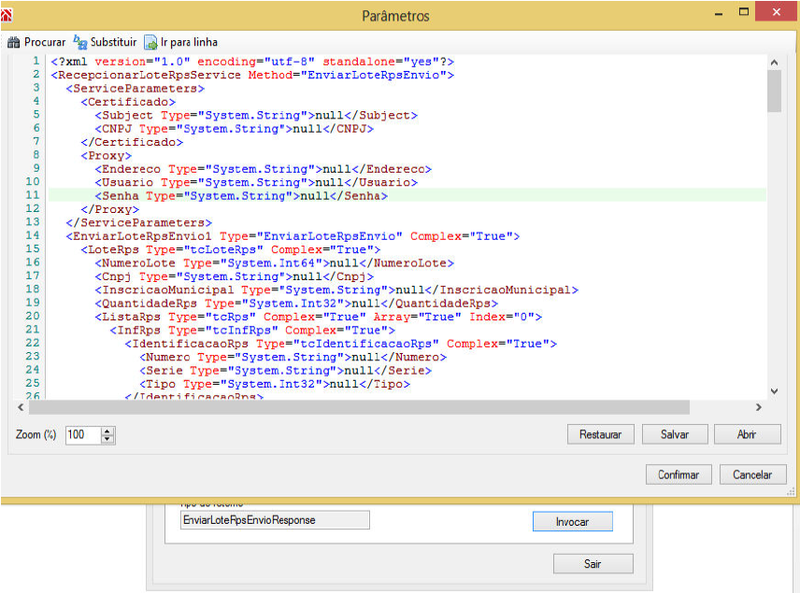Click the Tipo element line 25
800x593 pixels.
[x=274, y=384]
